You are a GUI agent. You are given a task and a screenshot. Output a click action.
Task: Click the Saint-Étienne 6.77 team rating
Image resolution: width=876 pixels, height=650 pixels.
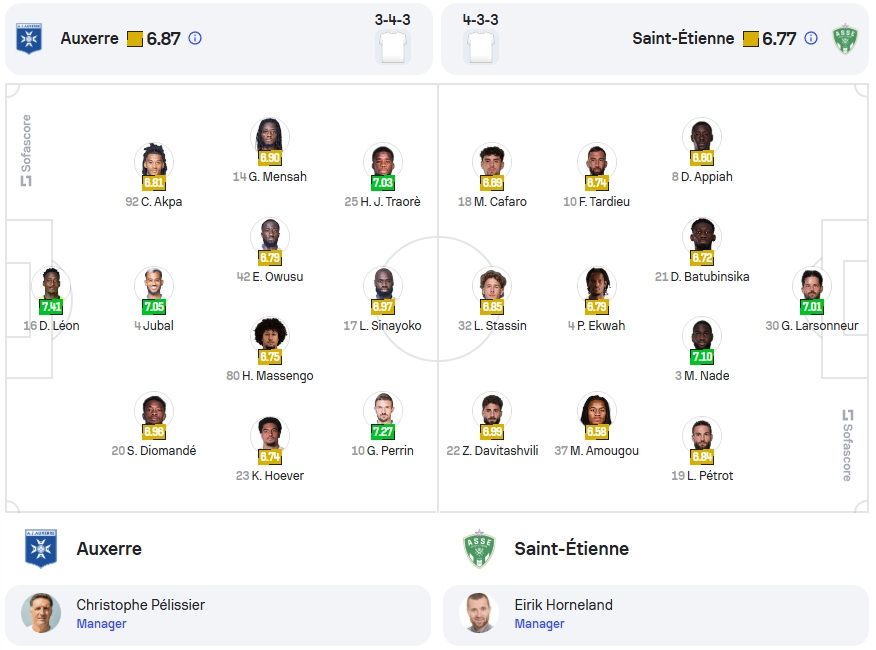tap(779, 39)
